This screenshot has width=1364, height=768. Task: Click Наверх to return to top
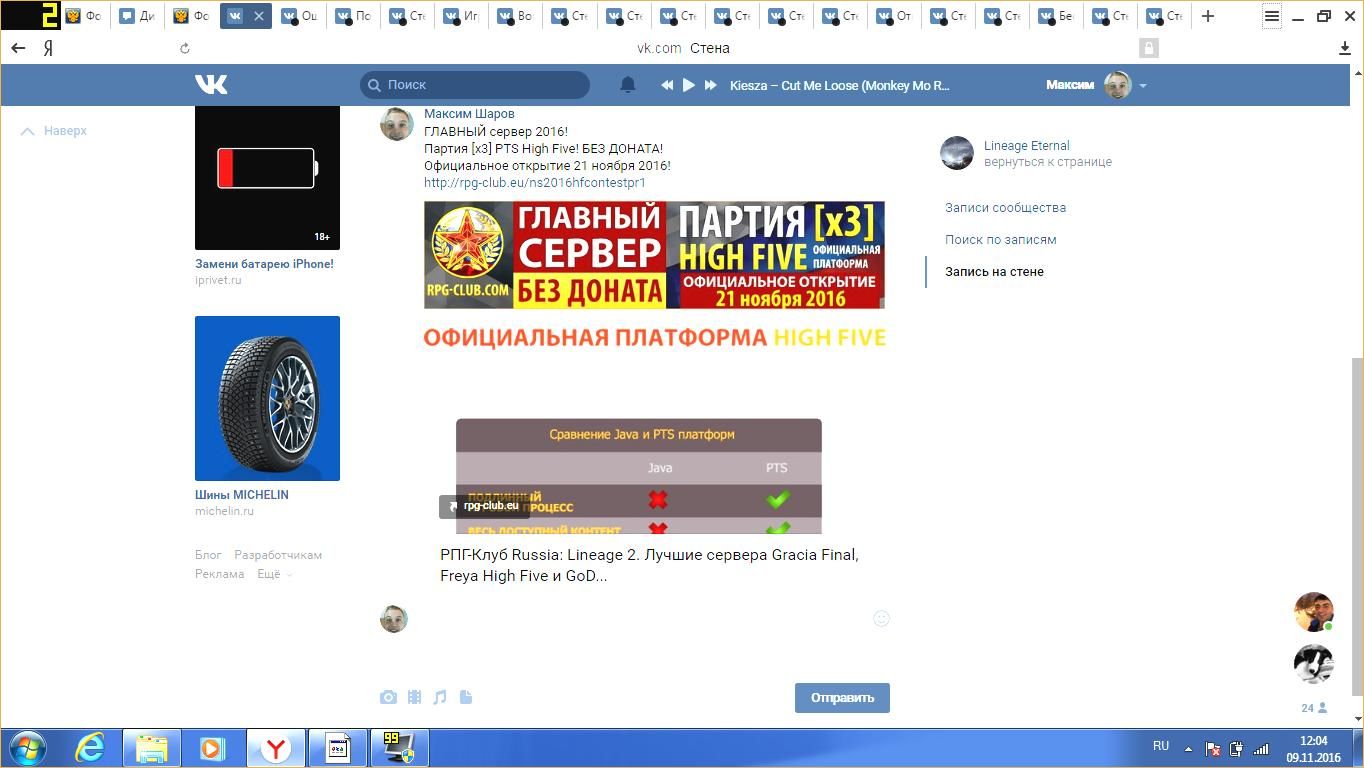(55, 131)
